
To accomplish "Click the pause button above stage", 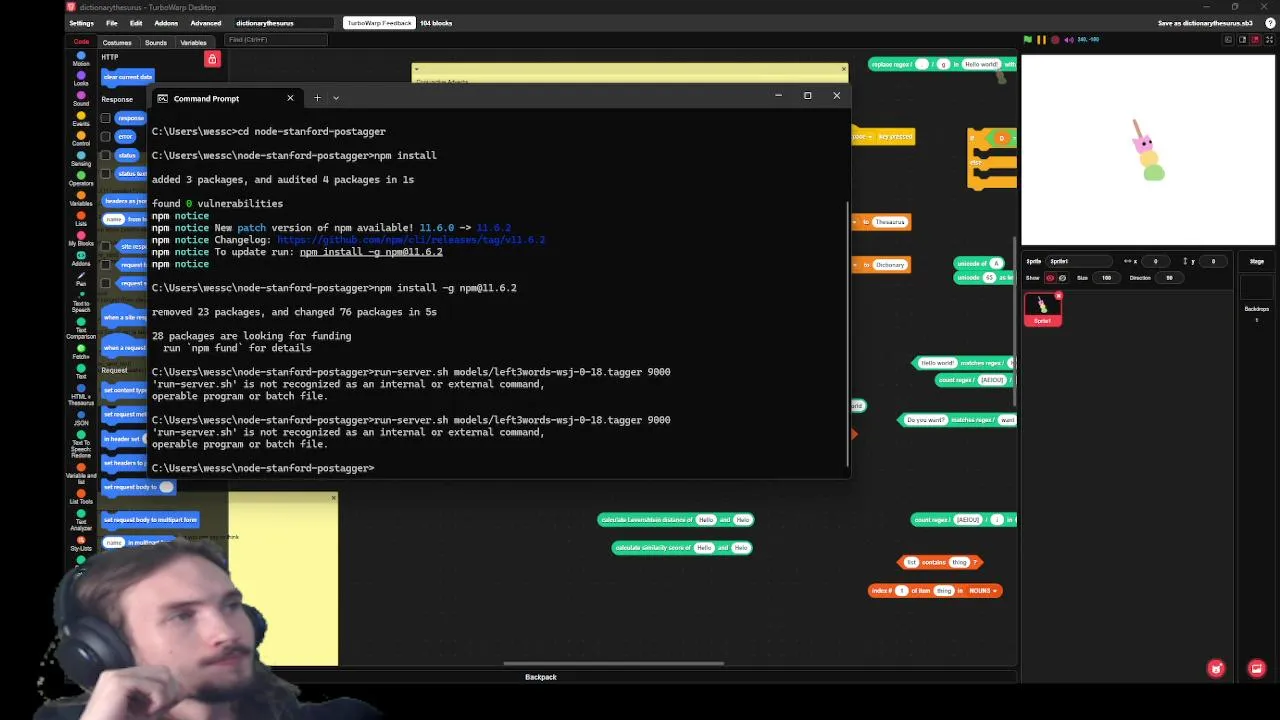I will click(x=1041, y=40).
